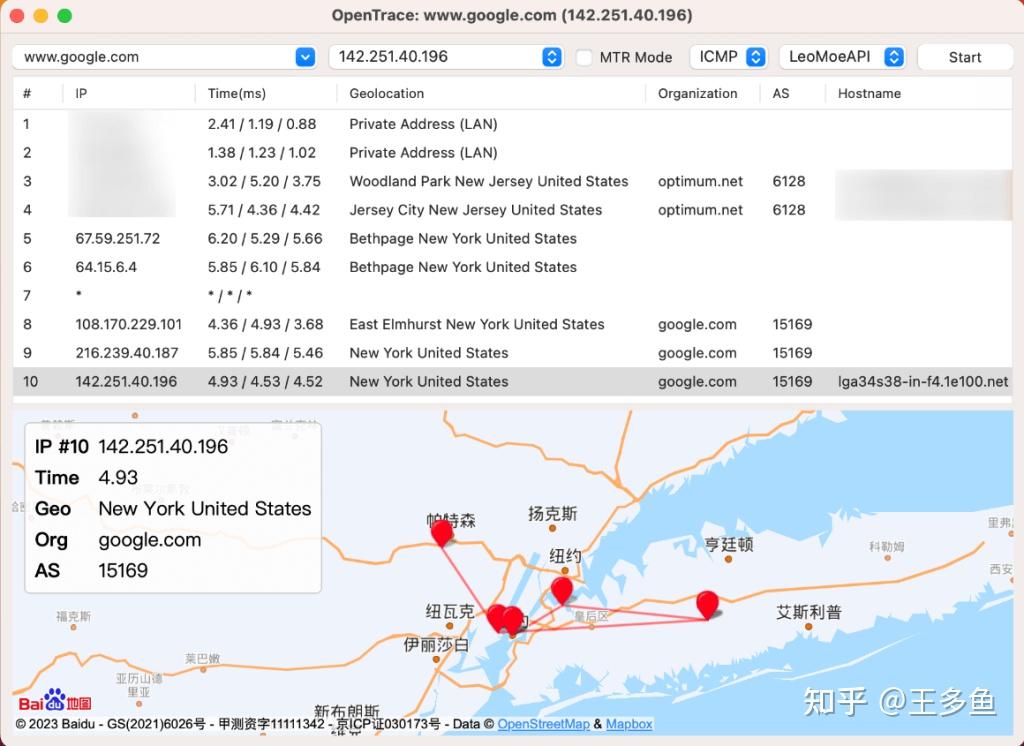1024x746 pixels.
Task: Open the Mapbox attribution link
Action: (630, 724)
